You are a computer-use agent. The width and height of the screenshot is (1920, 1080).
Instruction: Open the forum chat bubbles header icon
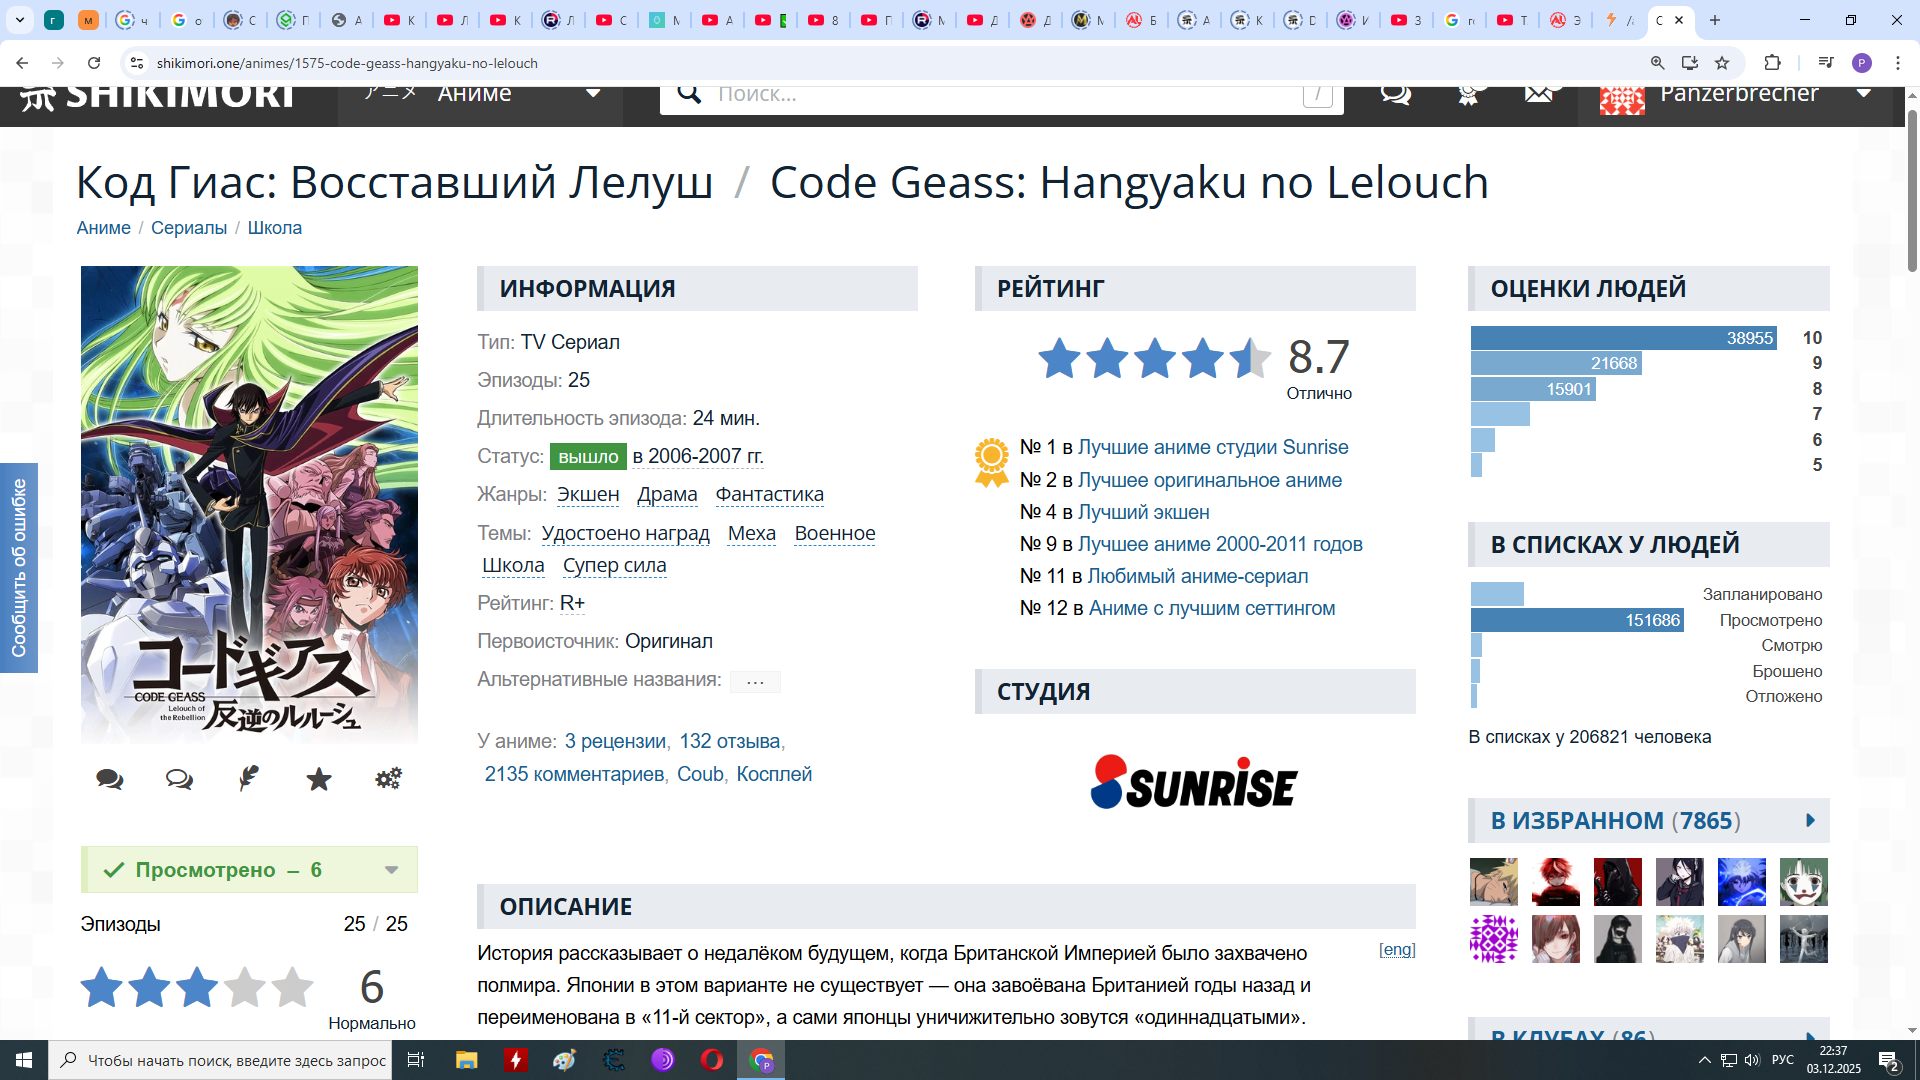click(1395, 94)
